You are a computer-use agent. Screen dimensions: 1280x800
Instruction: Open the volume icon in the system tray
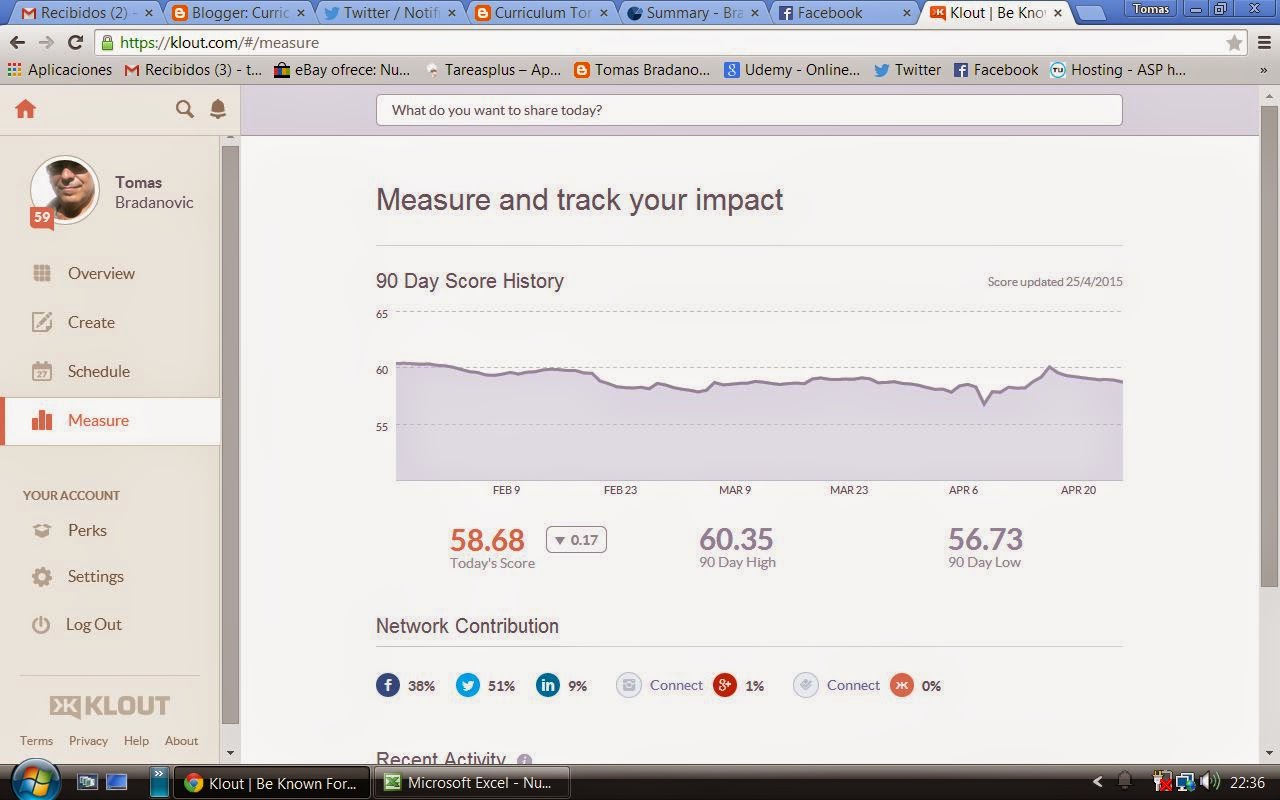[x=1210, y=781]
